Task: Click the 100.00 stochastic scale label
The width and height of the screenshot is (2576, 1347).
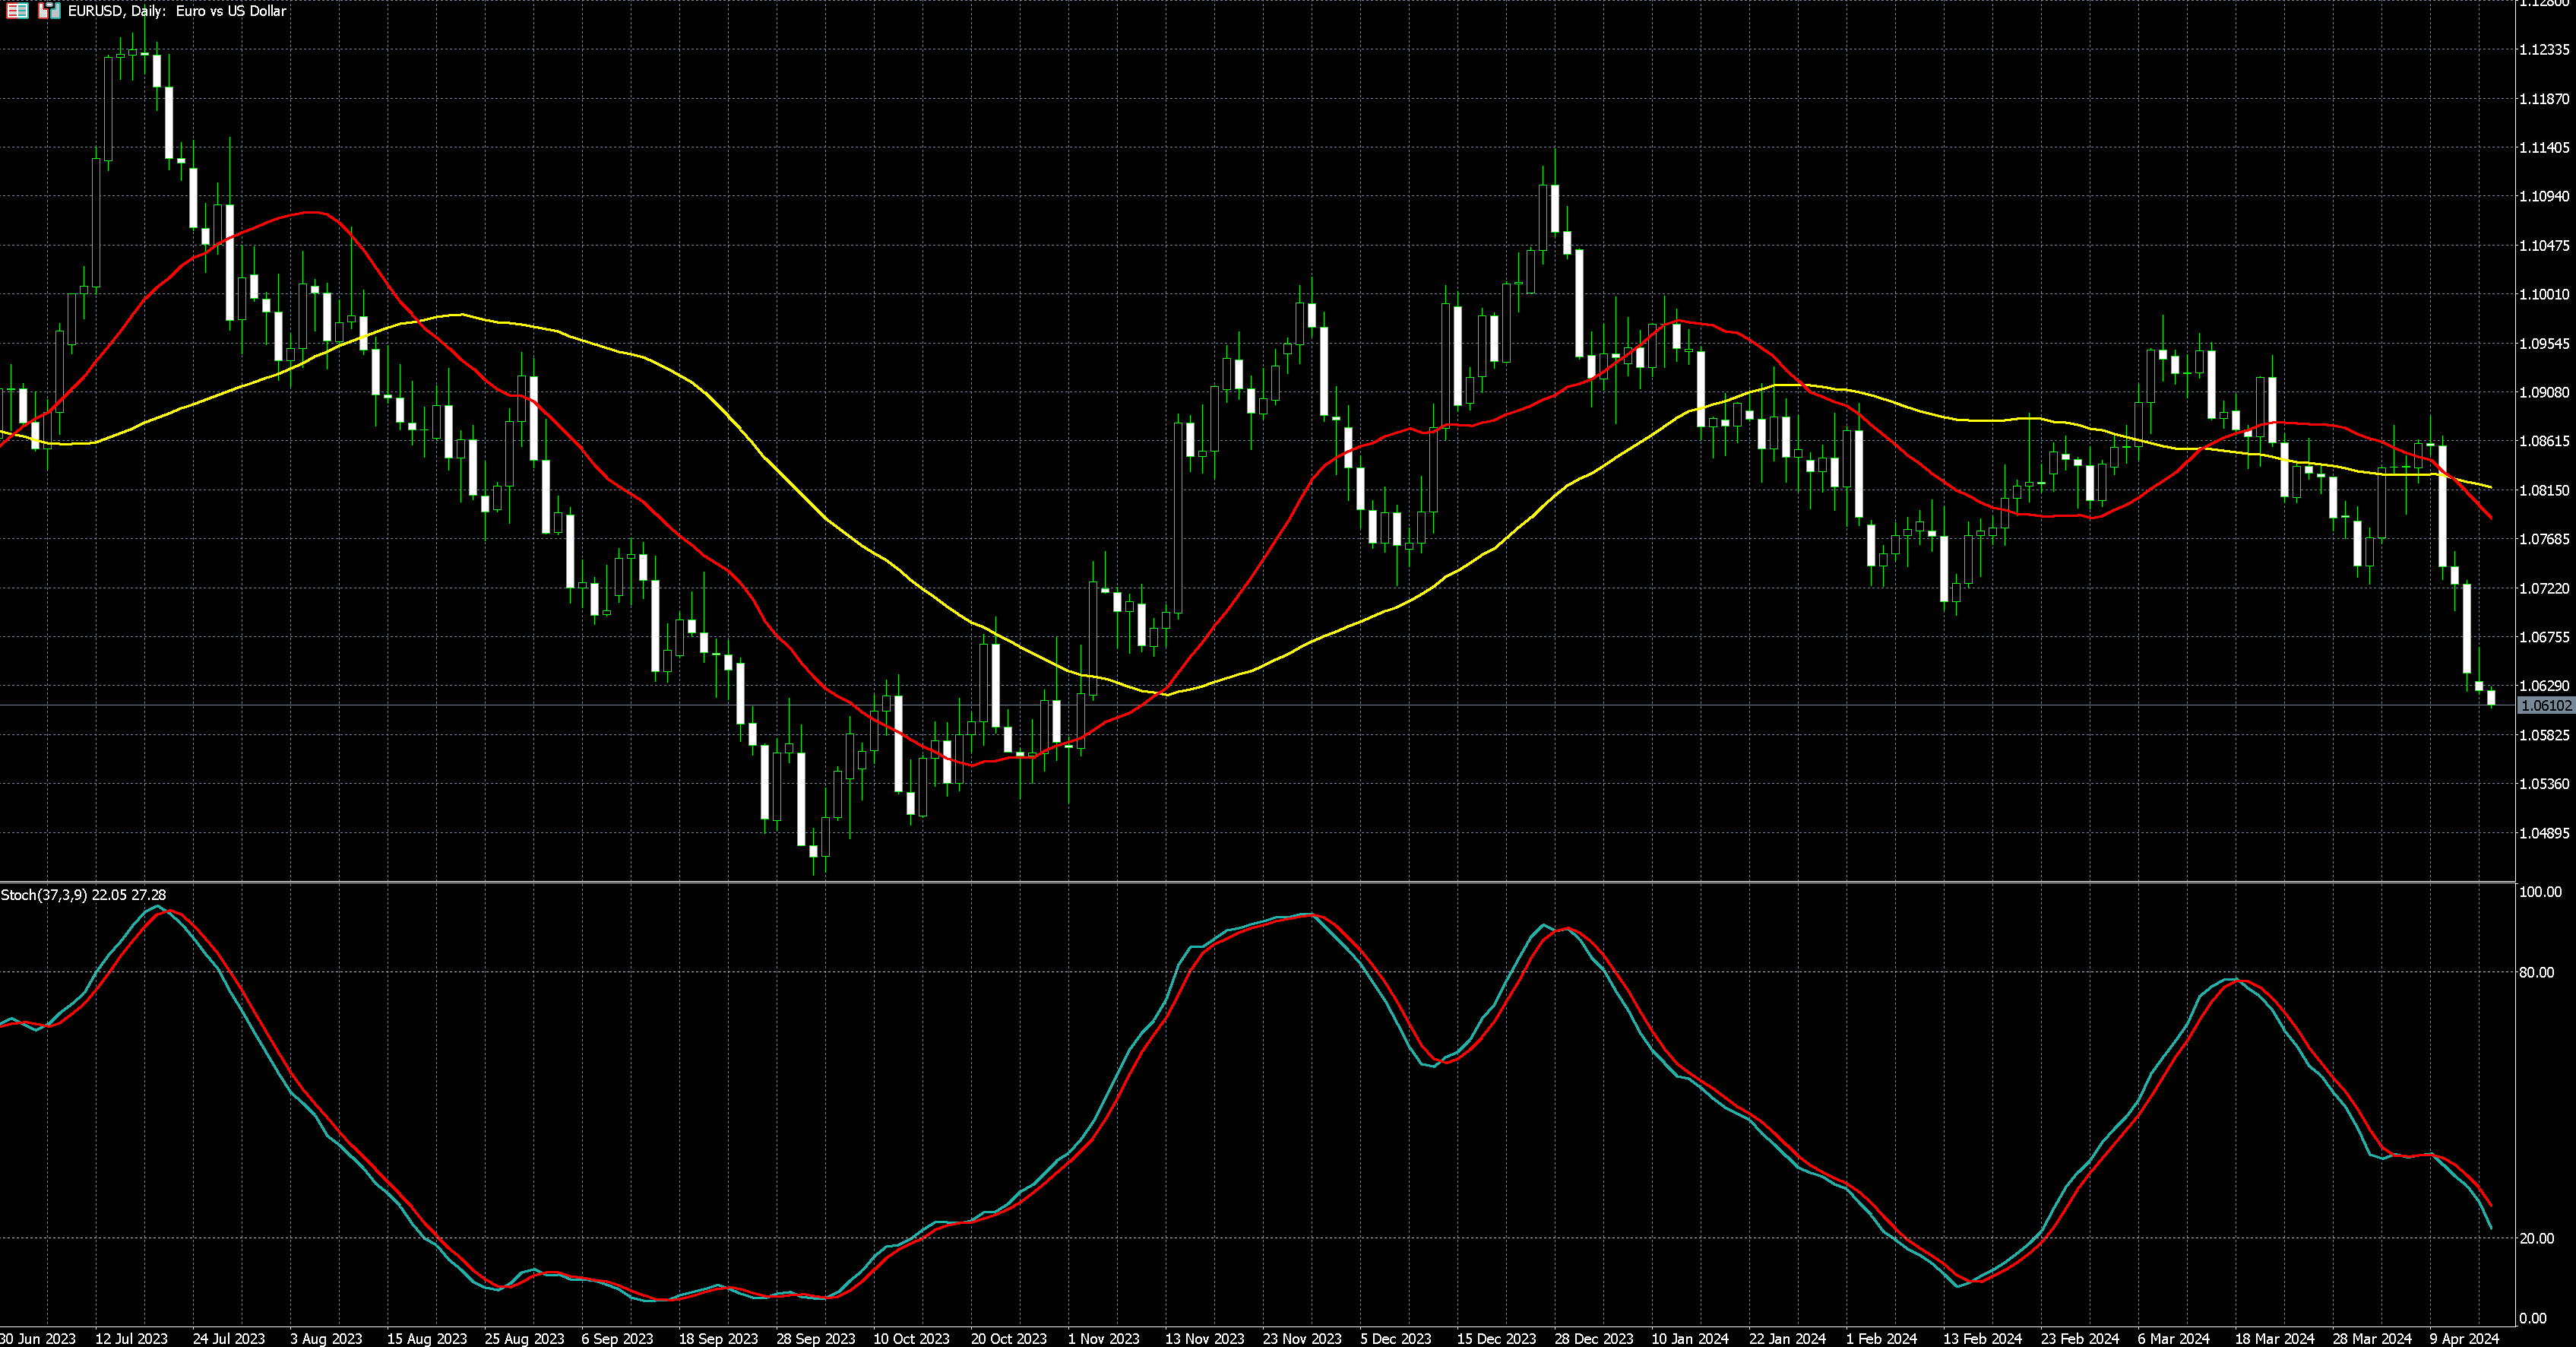Action: (2540, 892)
